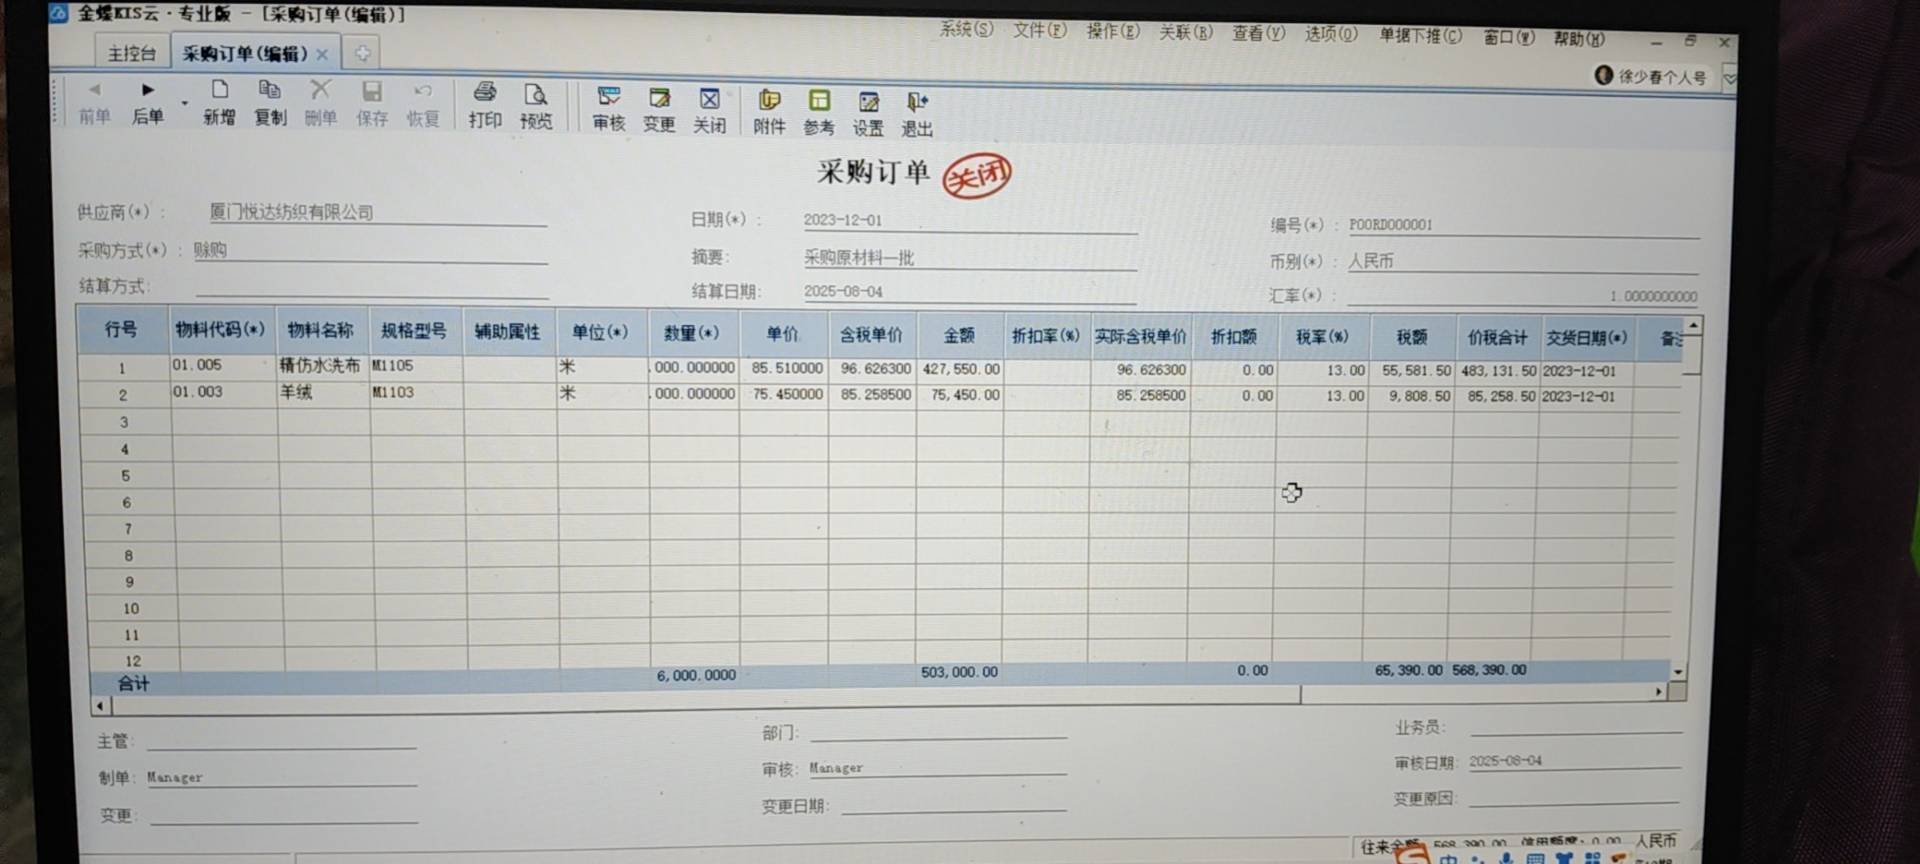This screenshot has height=864, width=1920.
Task: Click the 币别 field 人民币
Action: click(x=1523, y=262)
